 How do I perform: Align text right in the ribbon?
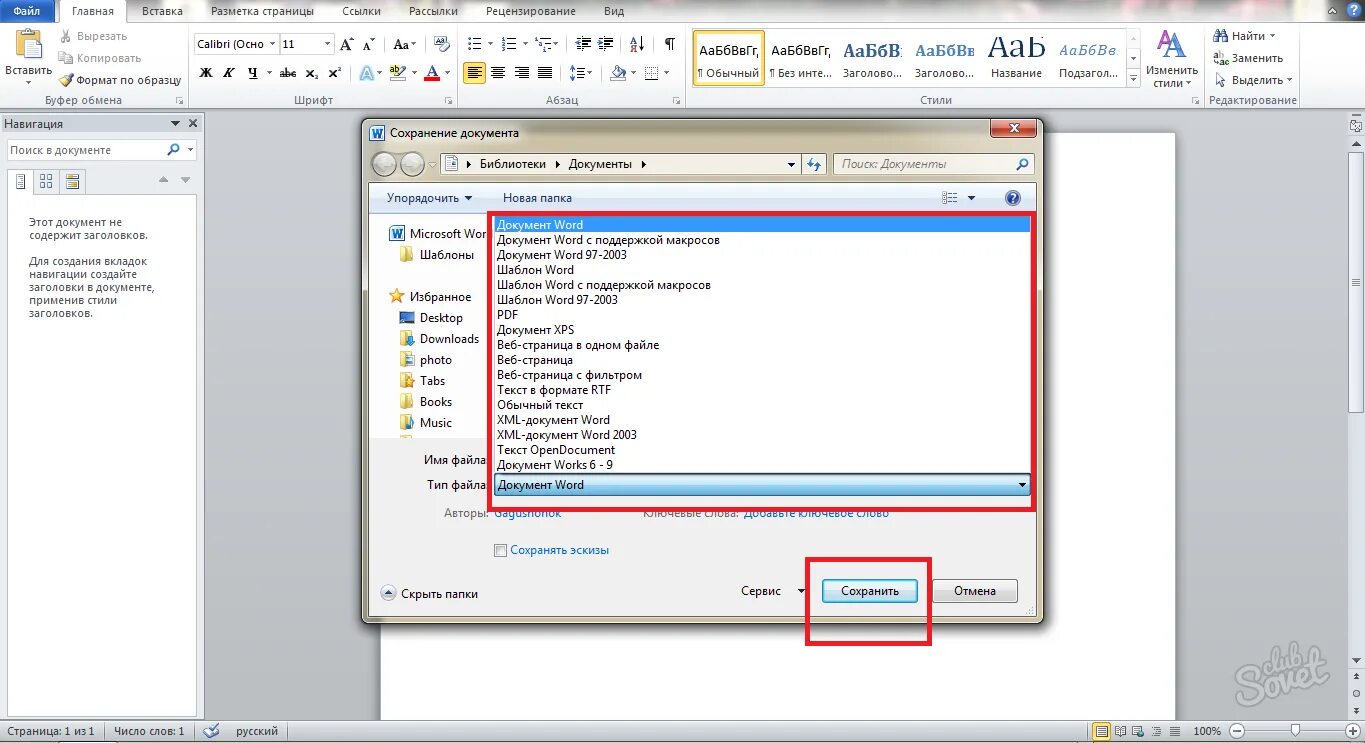[521, 73]
